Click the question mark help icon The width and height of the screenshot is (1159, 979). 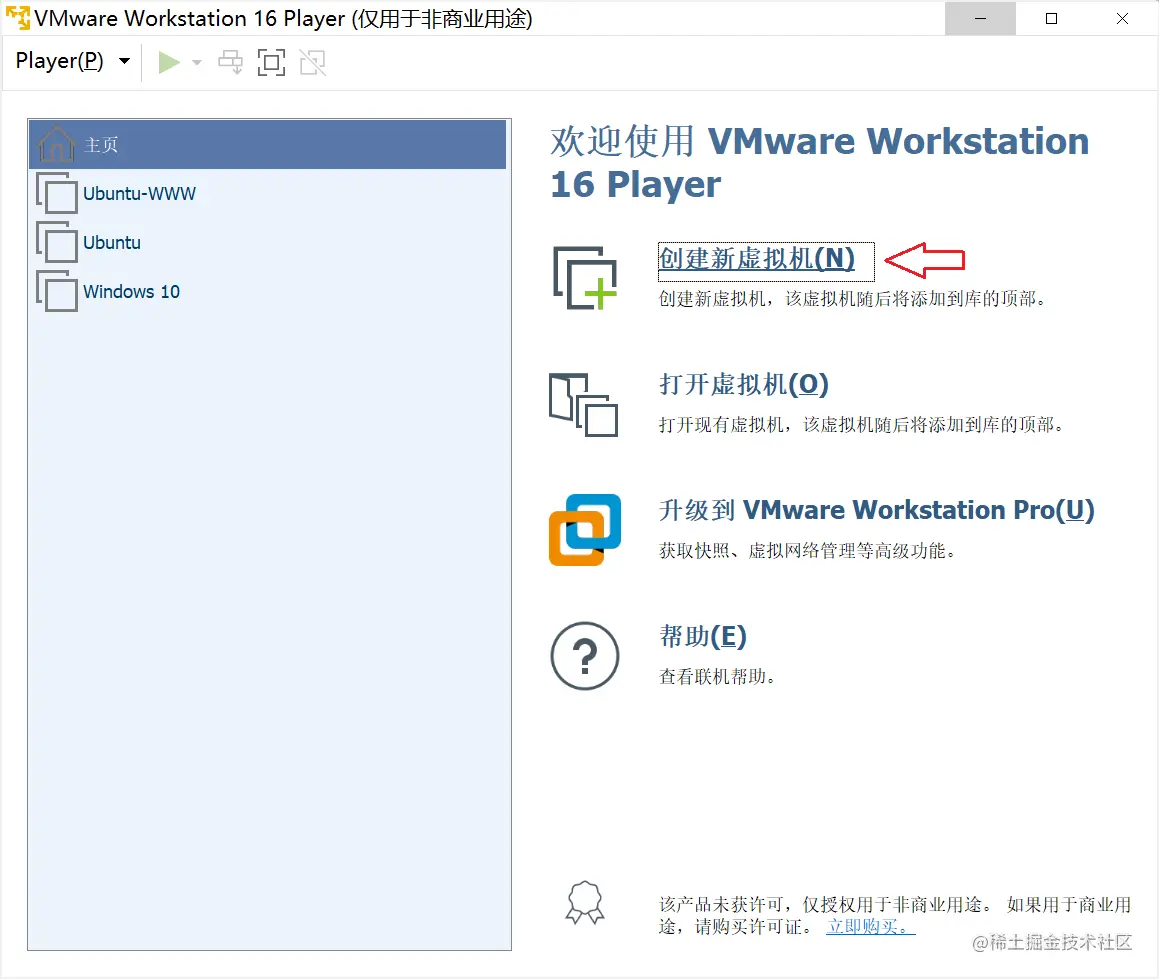click(585, 656)
